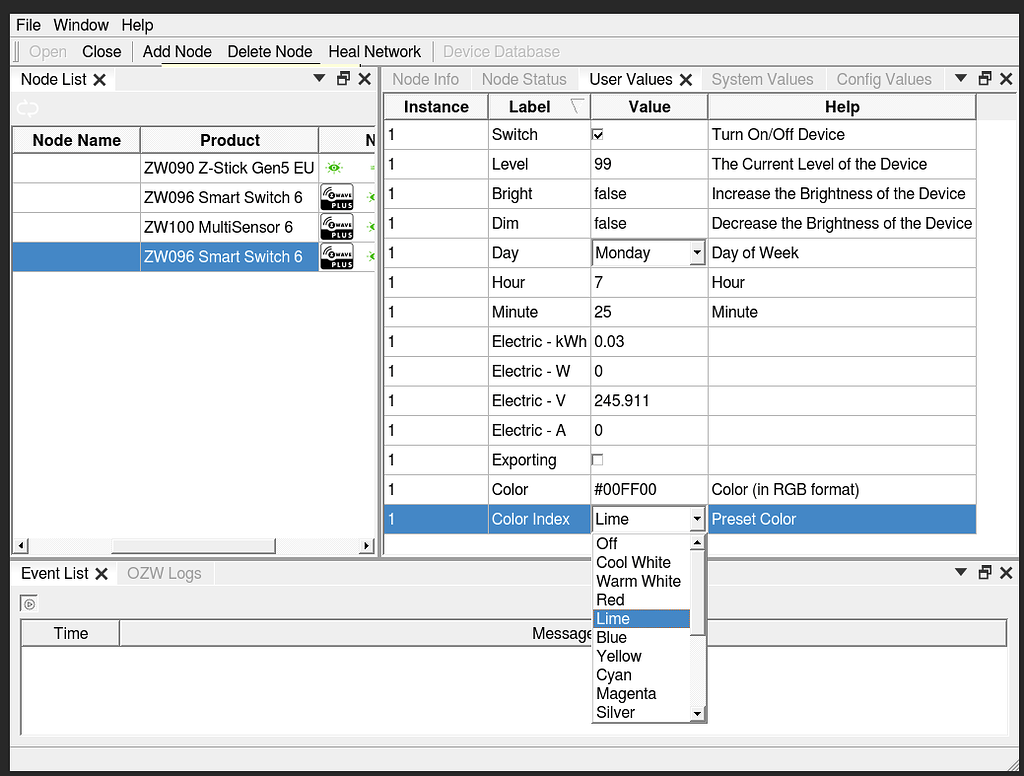
Task: Select Red in the Color Index dropdown list
Action: point(613,600)
